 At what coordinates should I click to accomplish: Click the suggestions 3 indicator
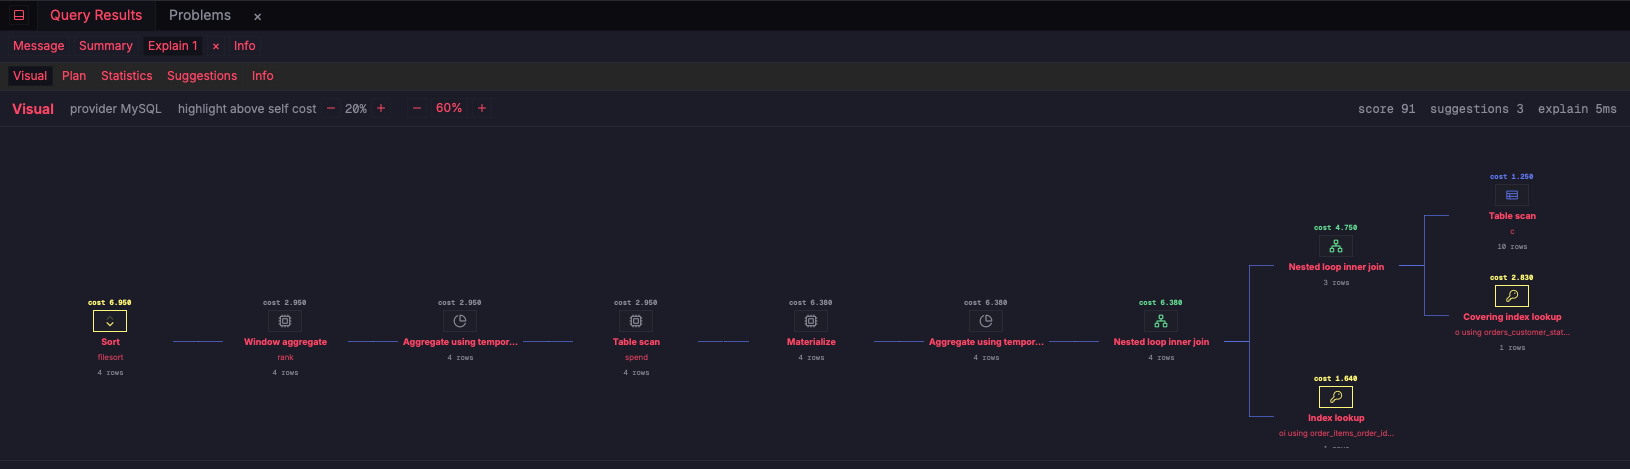pos(1477,109)
